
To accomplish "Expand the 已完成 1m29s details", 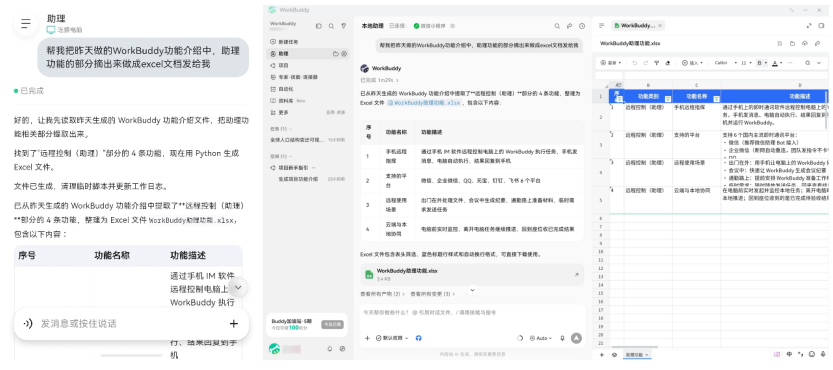I will [x=379, y=80].
